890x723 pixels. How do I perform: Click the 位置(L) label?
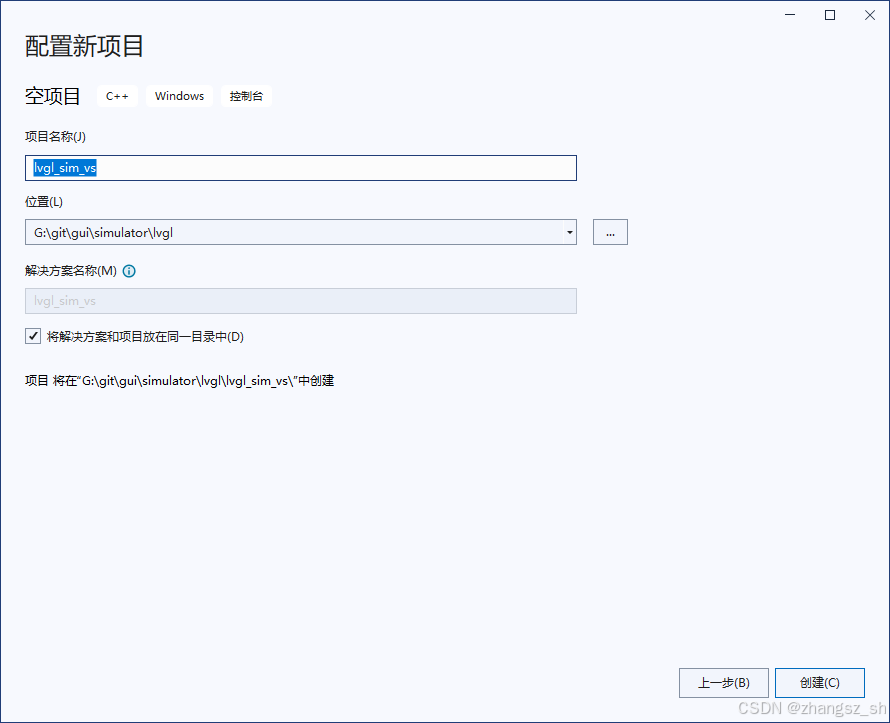[x=44, y=202]
